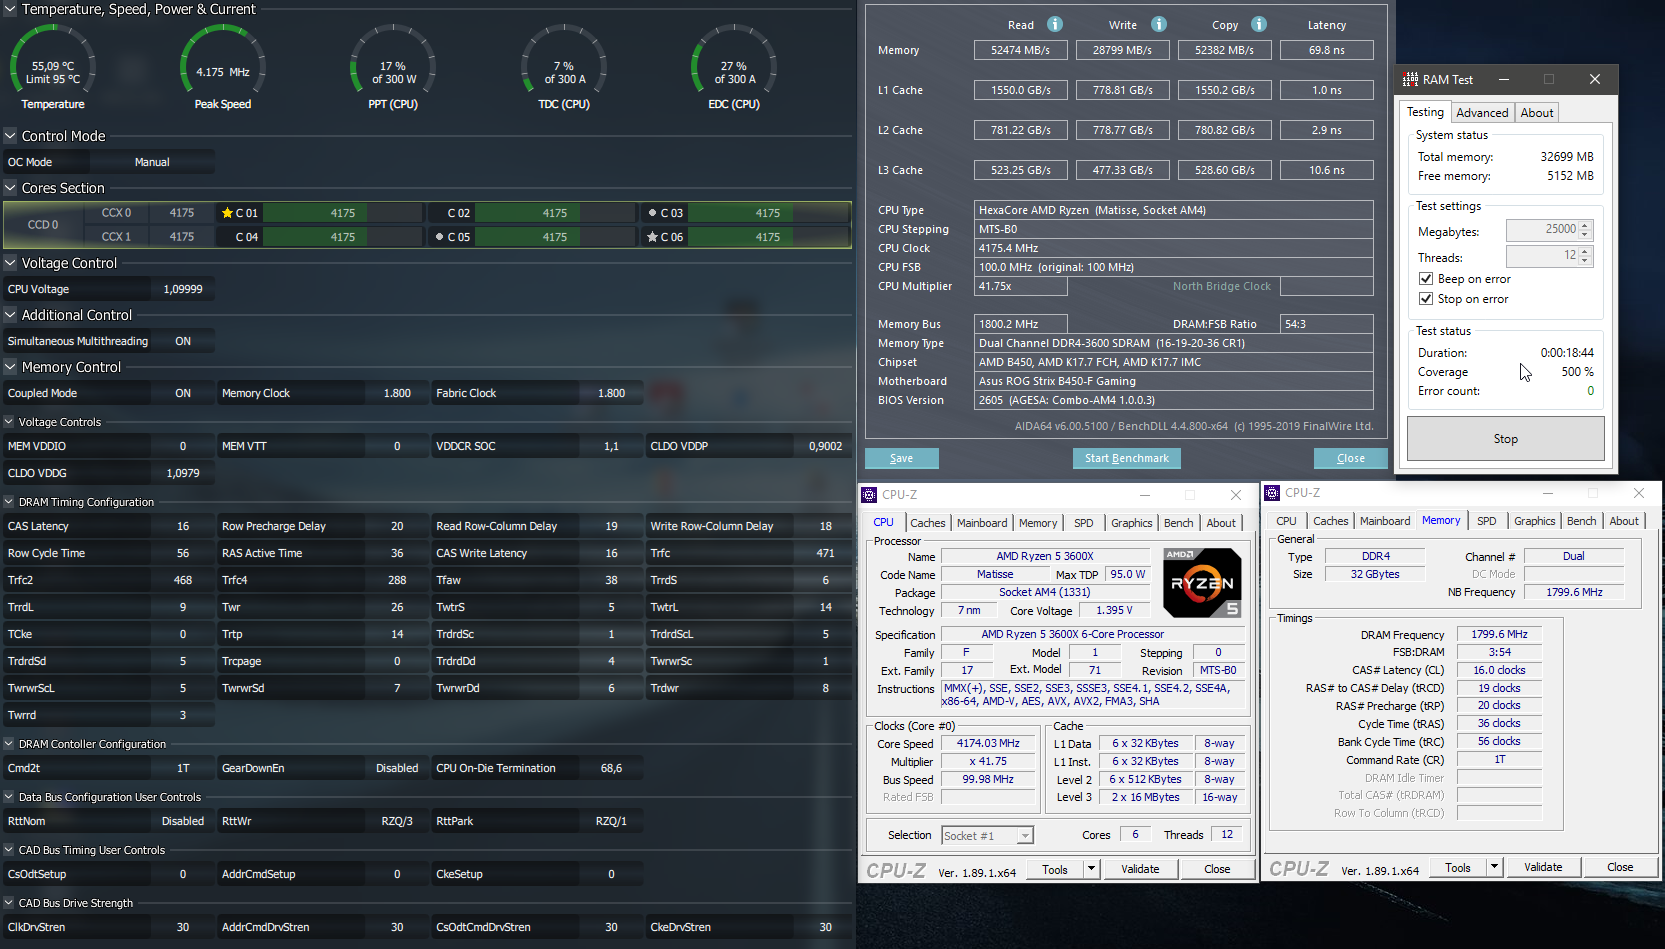Click the Cmd2t value 1T
This screenshot has width=1665, height=949.
pyautogui.click(x=183, y=768)
